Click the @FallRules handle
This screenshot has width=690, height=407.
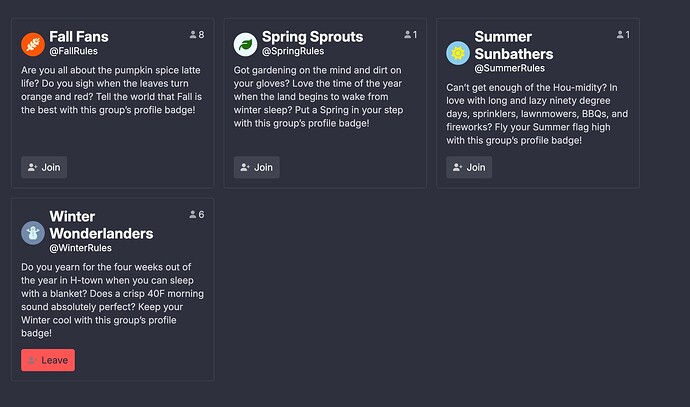click(x=73, y=51)
